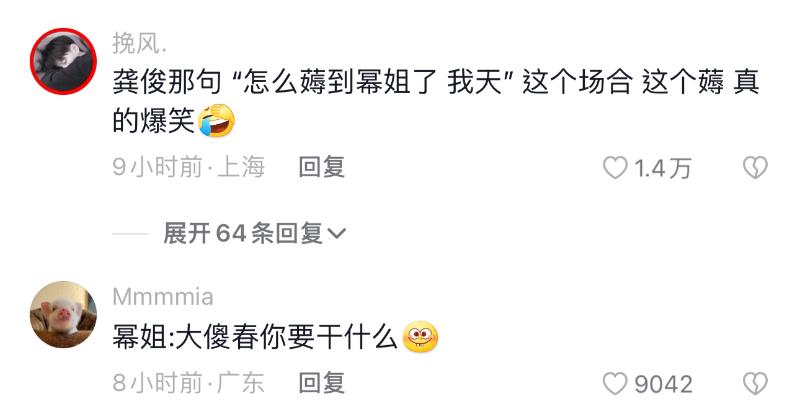Tap the 8小时前·广东 timestamp

pyautogui.click(x=188, y=383)
